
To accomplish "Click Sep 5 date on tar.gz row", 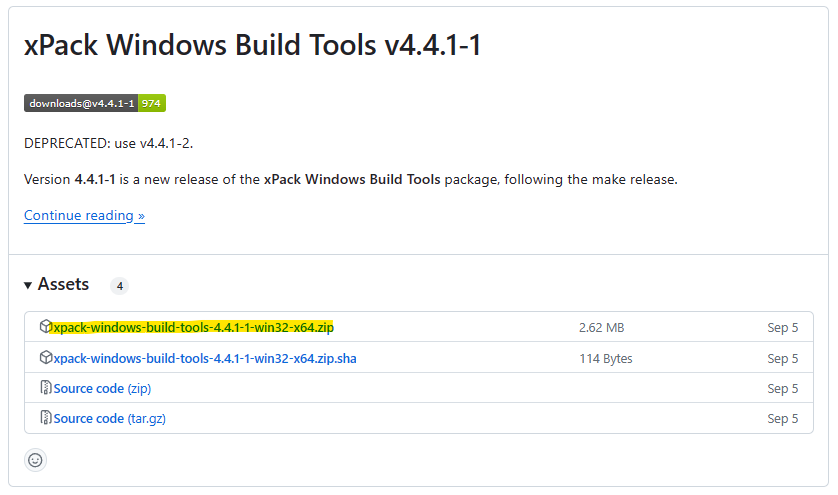I will (x=782, y=419).
